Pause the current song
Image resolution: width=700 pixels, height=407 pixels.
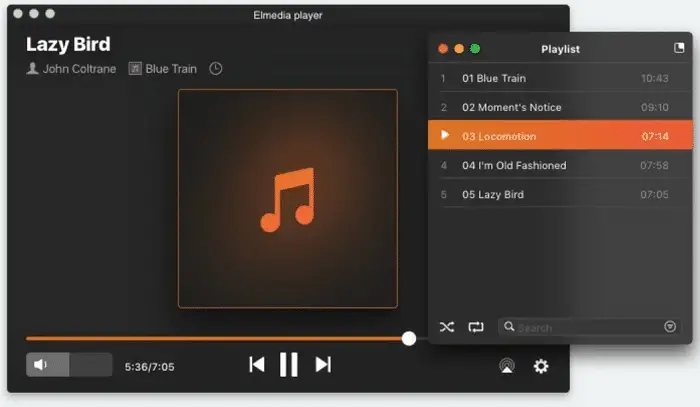pyautogui.click(x=288, y=365)
